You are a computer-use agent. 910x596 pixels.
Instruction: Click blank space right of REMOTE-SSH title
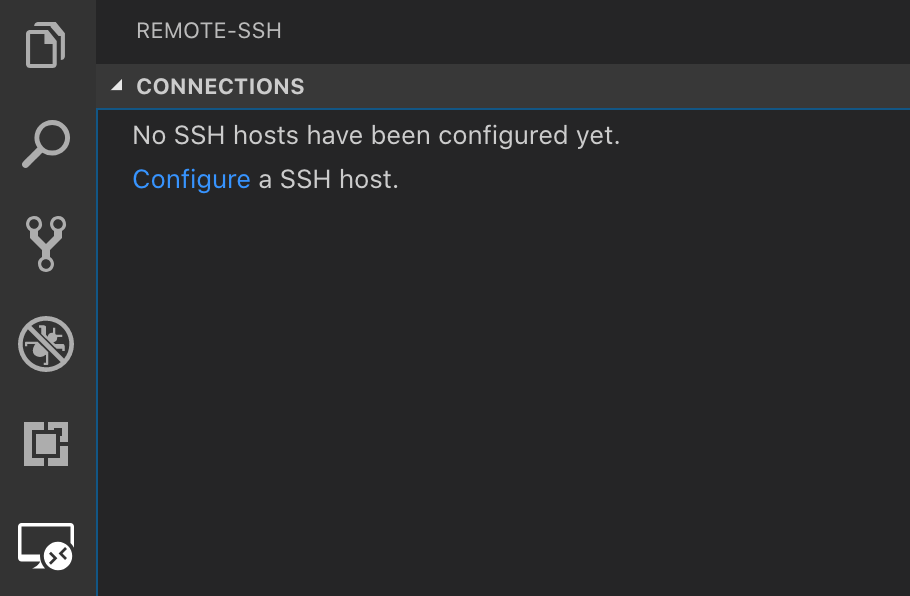tap(600, 31)
